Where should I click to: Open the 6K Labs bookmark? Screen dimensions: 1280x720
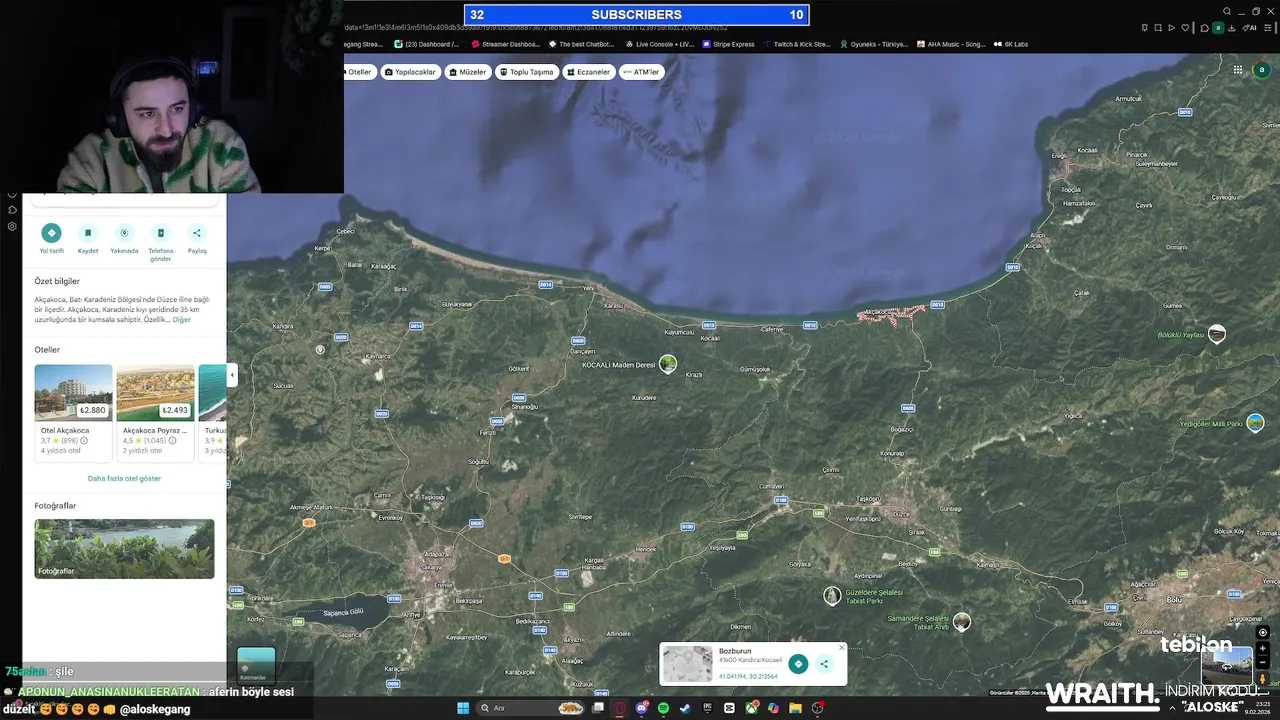coord(1012,44)
